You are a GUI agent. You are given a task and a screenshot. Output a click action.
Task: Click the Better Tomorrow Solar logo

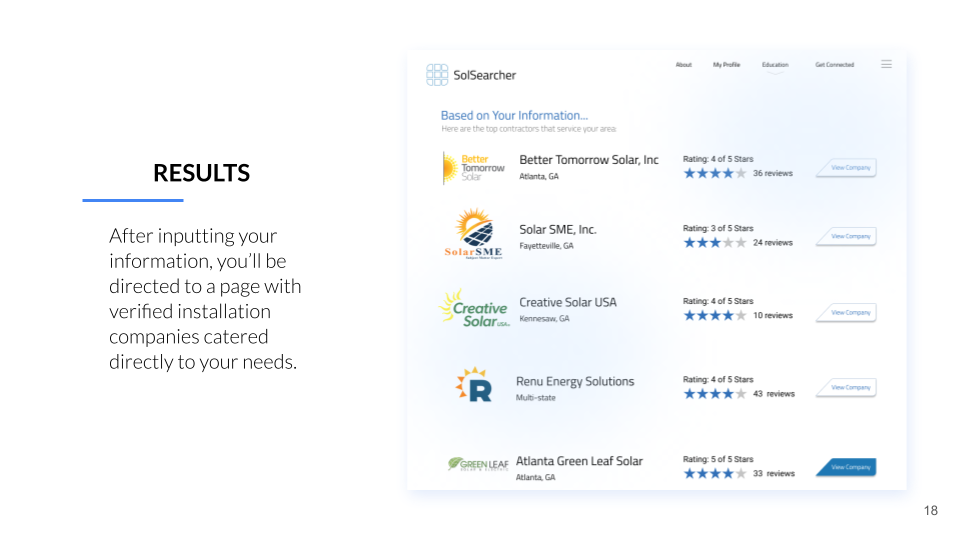pos(474,168)
